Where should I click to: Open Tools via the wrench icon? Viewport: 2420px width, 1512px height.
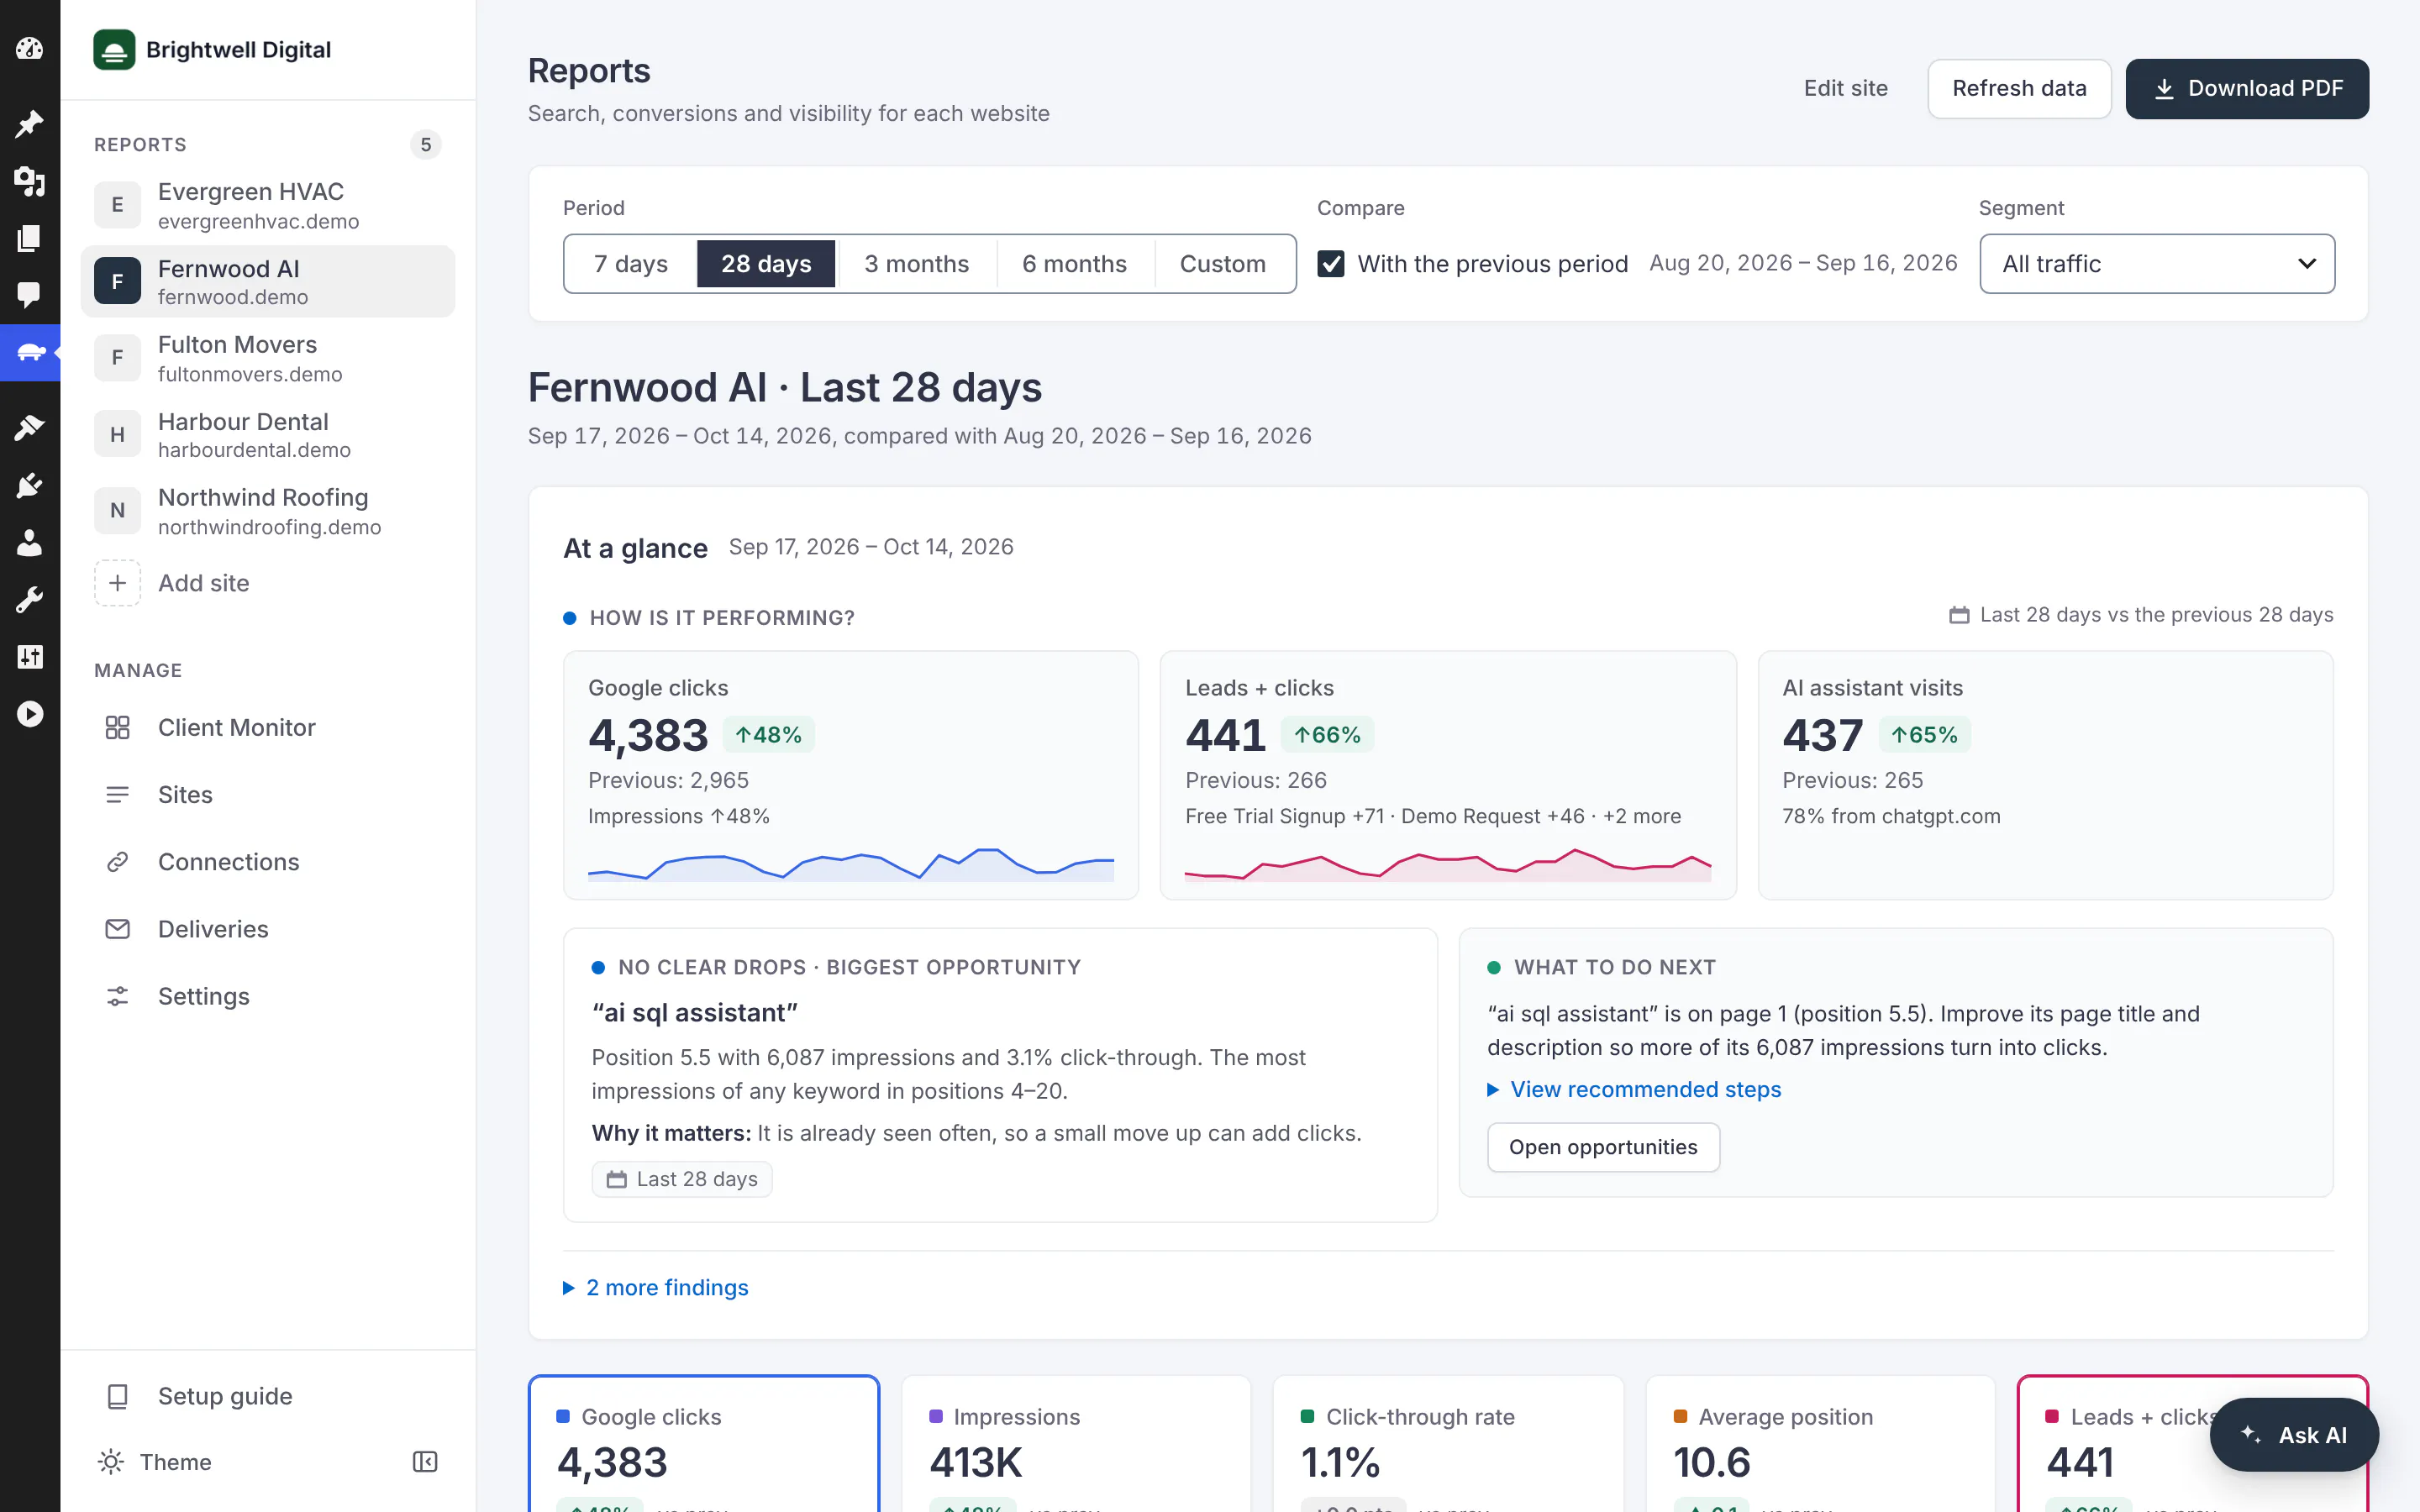click(30, 599)
